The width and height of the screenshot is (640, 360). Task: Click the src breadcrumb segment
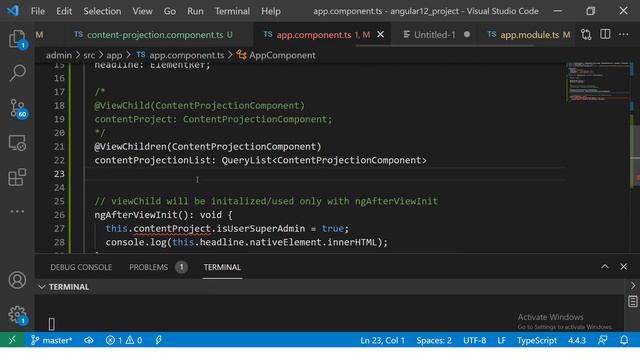[89, 55]
